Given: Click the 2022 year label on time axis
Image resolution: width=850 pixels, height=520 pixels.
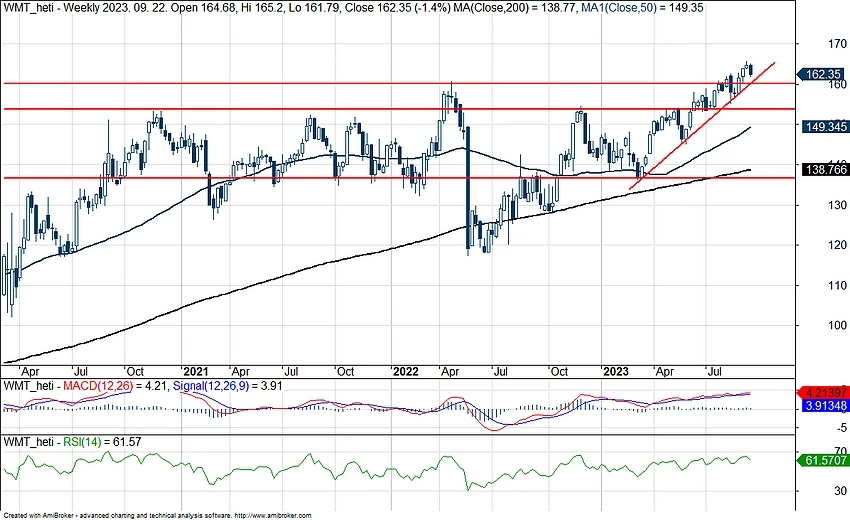Looking at the screenshot, I should [405, 371].
